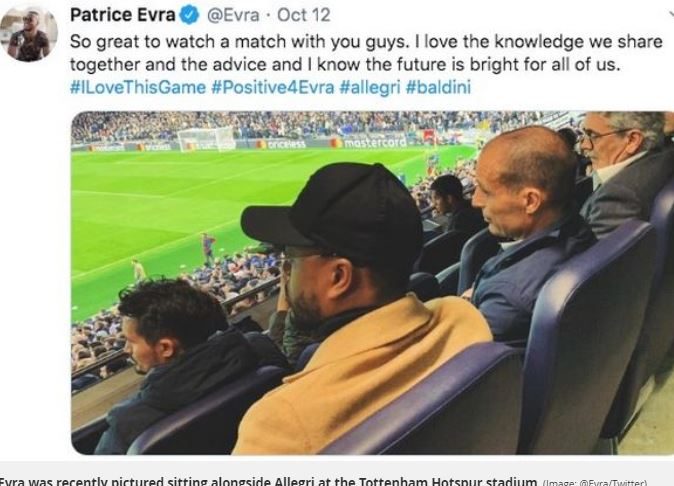Click the @Evra/Twitter image credit
This screenshot has width=674, height=486.
[x=595, y=483]
